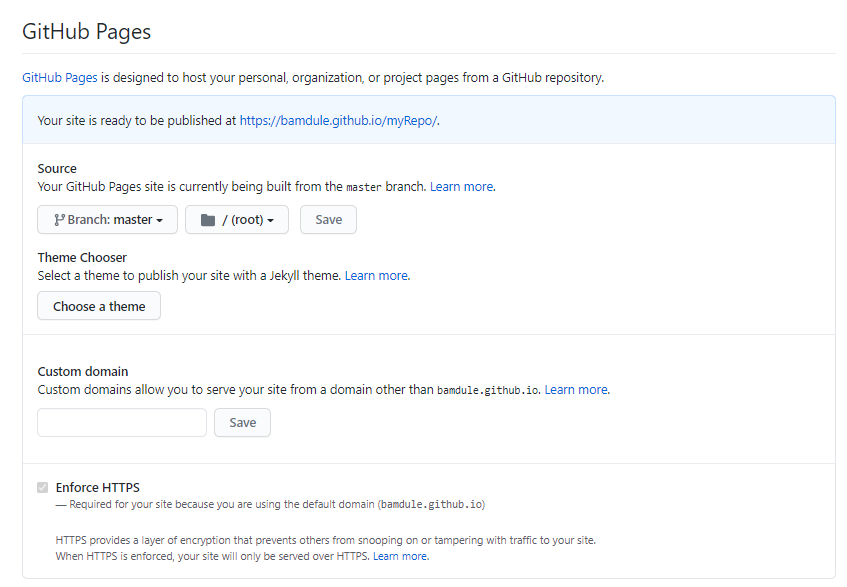Click Learn more link in Custom domain section

[x=576, y=390]
